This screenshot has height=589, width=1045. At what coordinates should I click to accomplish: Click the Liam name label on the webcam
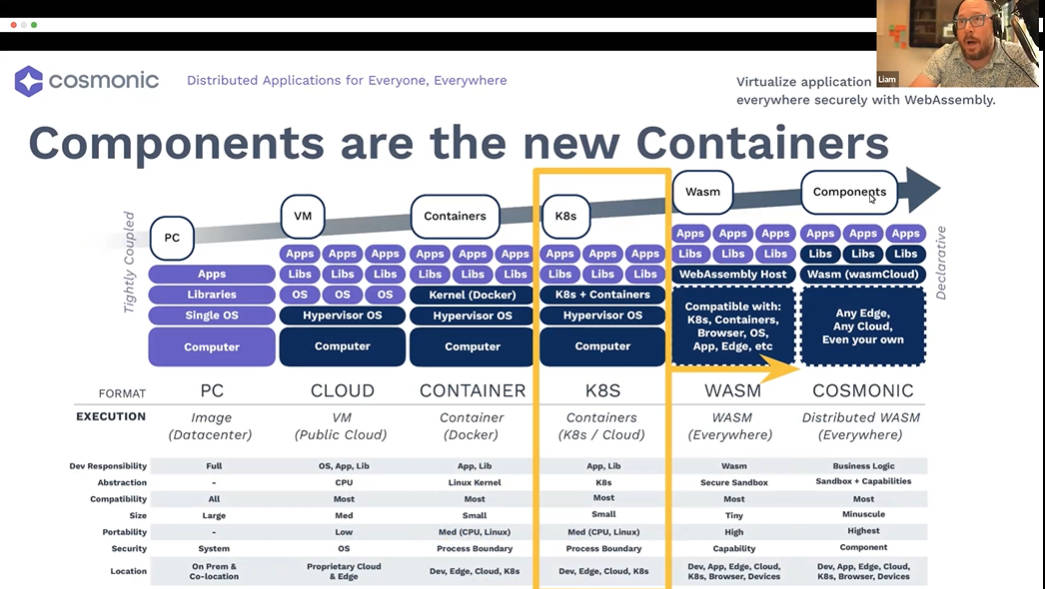[886, 79]
